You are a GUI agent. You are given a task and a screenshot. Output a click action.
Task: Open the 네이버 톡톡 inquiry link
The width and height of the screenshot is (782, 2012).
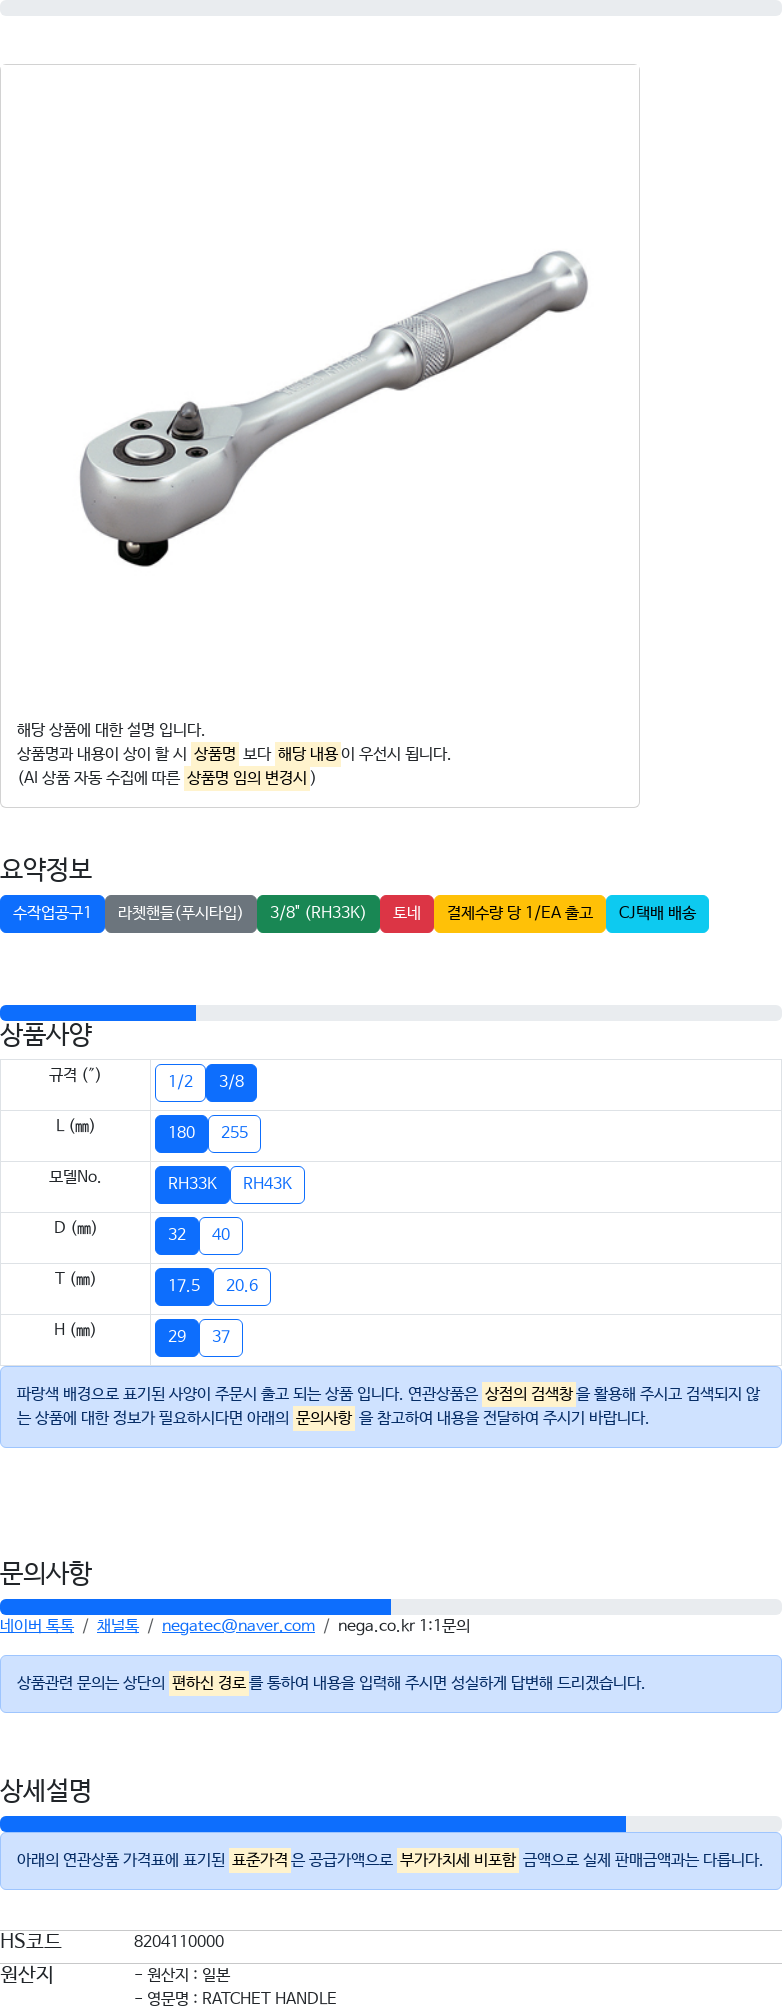click(x=37, y=1626)
